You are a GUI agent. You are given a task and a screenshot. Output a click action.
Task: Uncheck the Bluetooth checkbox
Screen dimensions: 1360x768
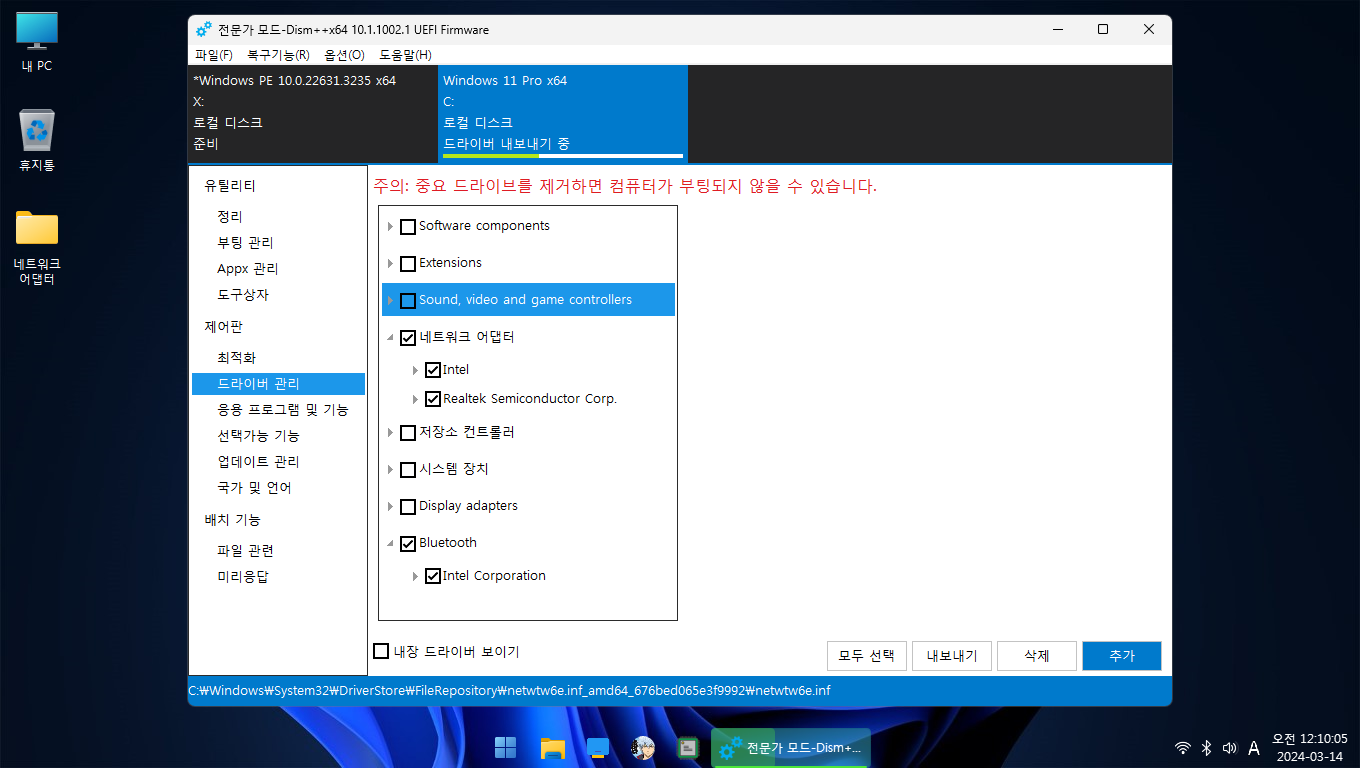408,544
